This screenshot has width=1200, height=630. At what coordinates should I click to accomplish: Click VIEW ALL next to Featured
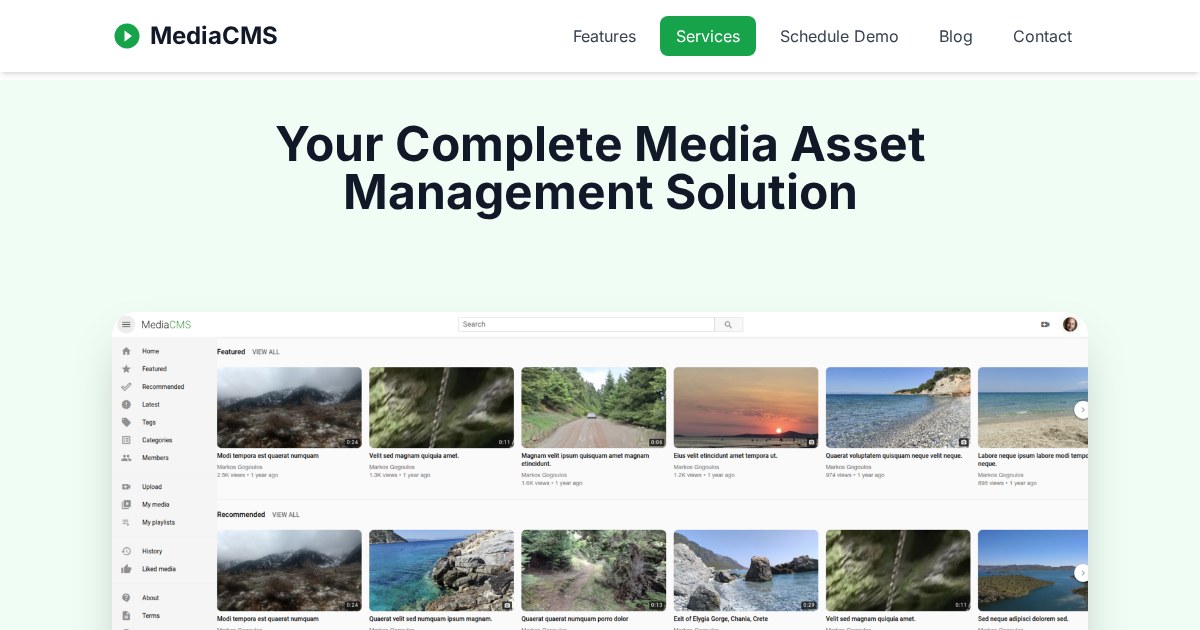266,352
